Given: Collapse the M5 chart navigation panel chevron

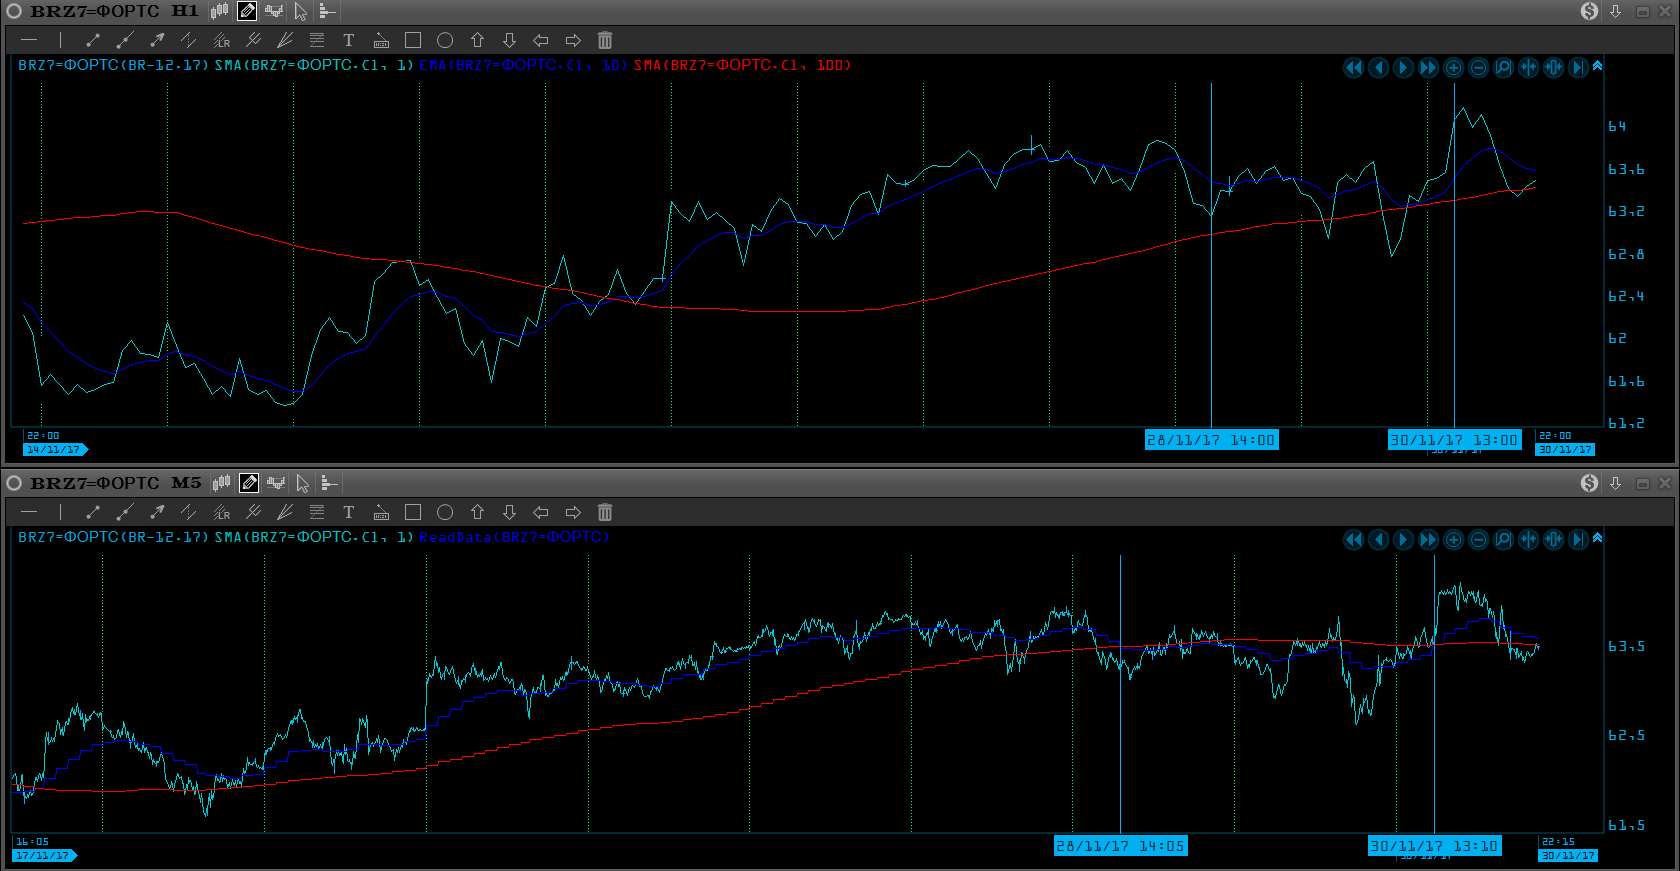Looking at the screenshot, I should point(1597,538).
